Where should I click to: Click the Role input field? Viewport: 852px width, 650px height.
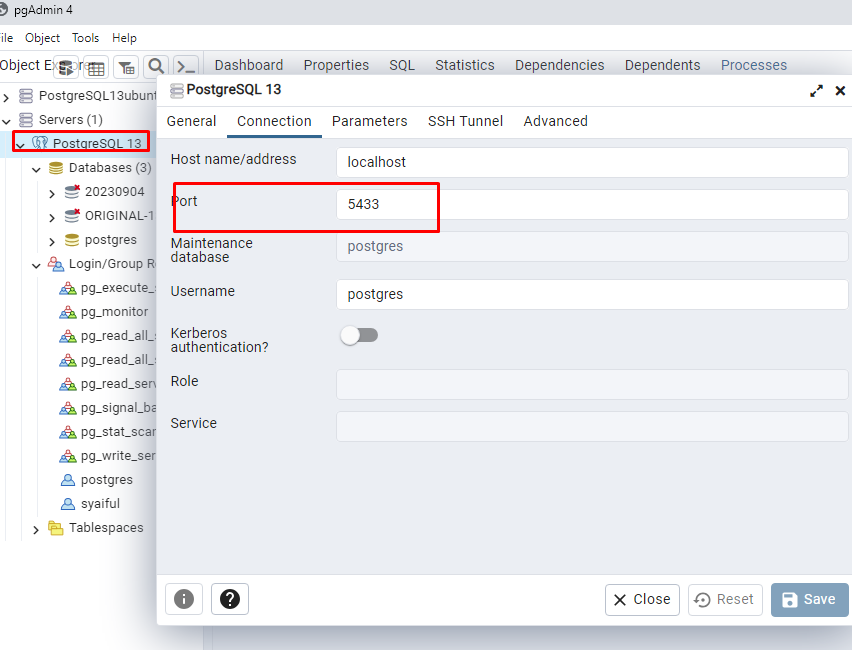coord(592,384)
